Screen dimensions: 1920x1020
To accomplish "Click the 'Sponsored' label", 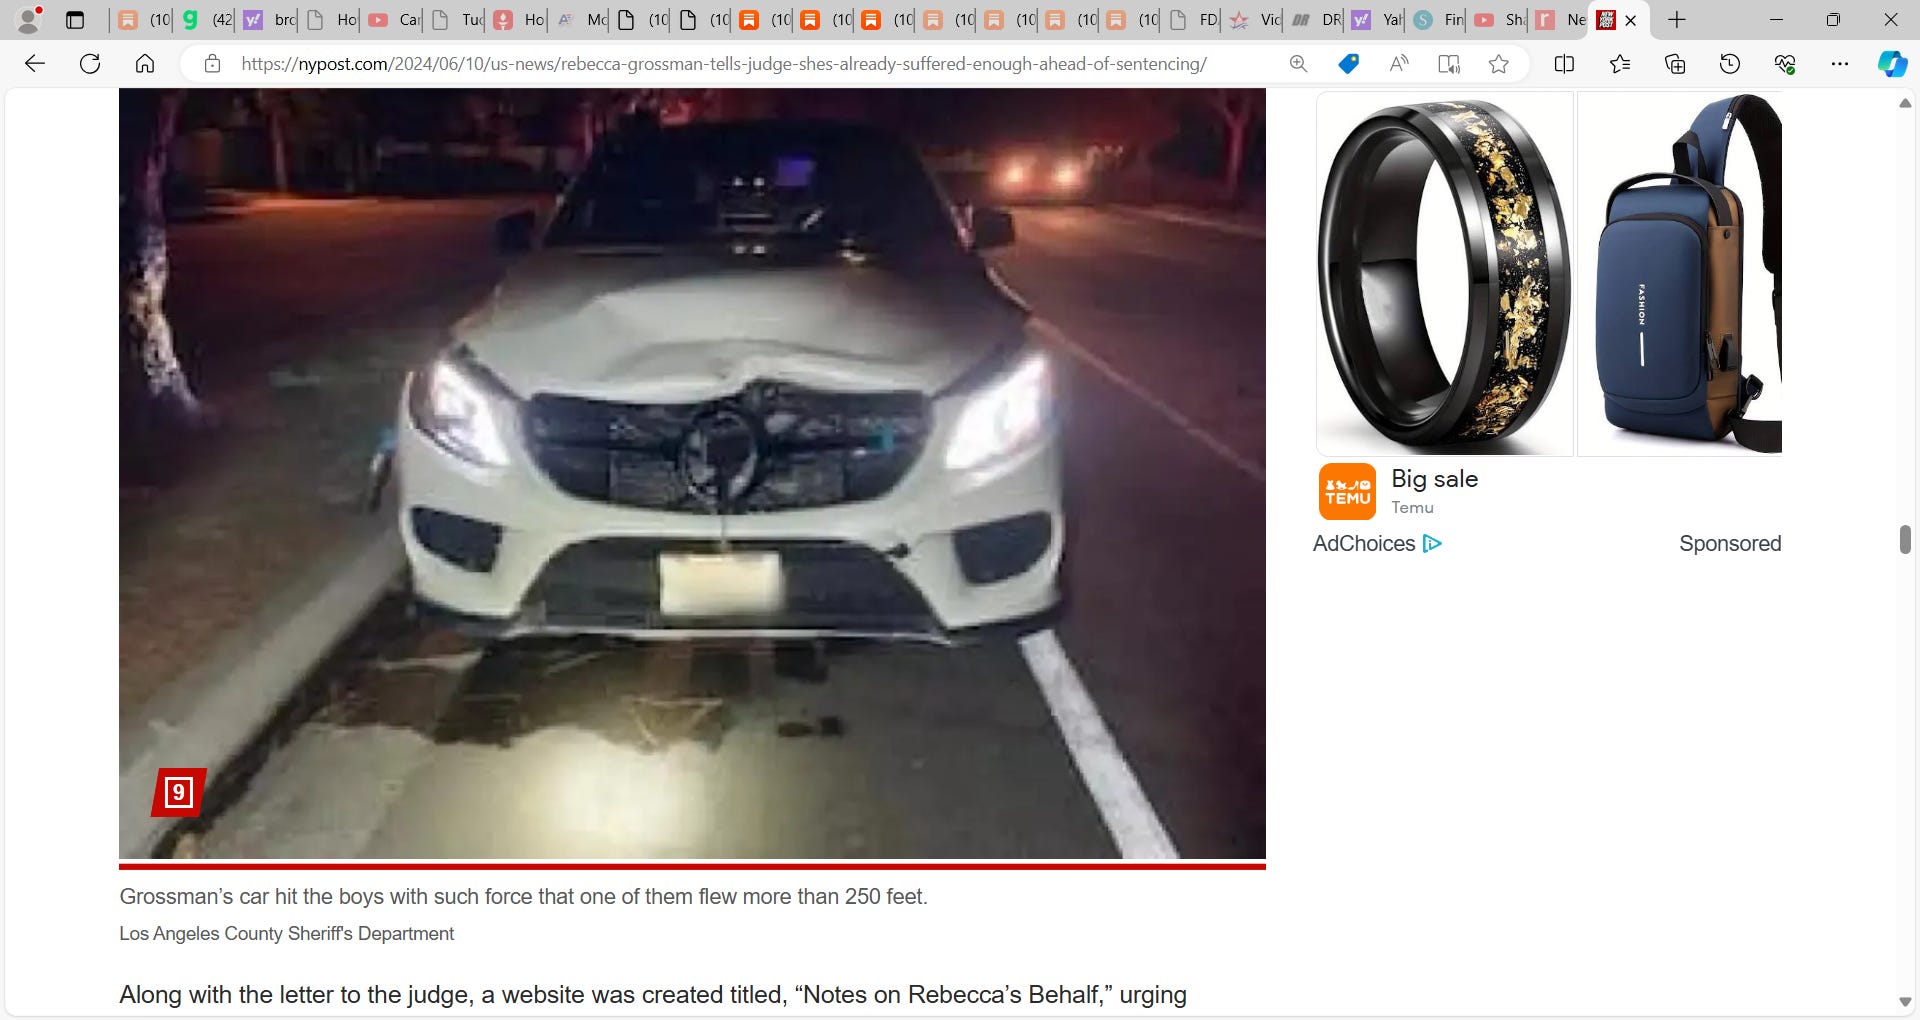I will [1730, 544].
